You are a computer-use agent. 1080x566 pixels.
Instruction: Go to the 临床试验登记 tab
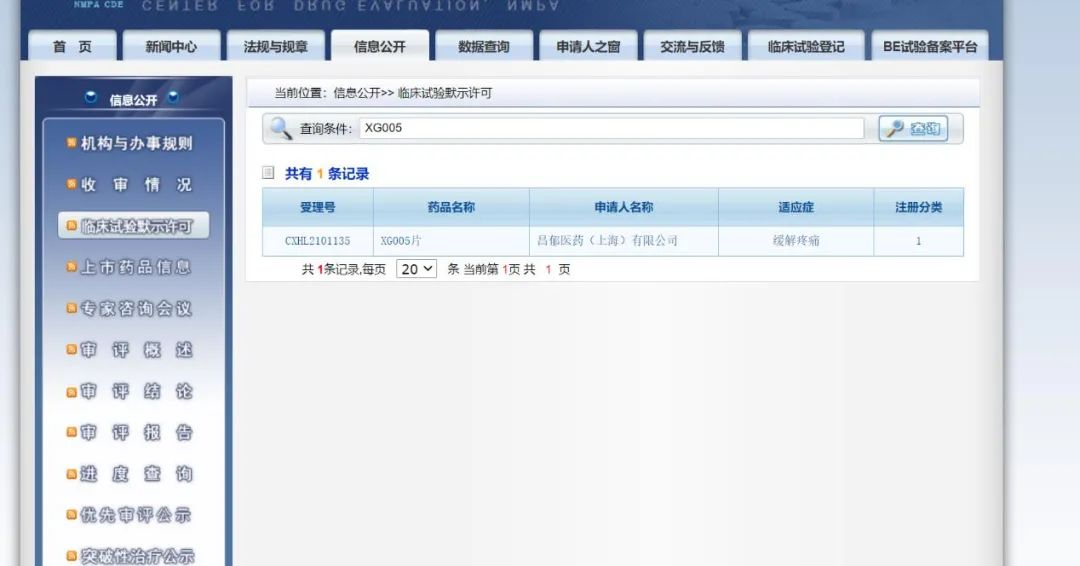pos(806,47)
